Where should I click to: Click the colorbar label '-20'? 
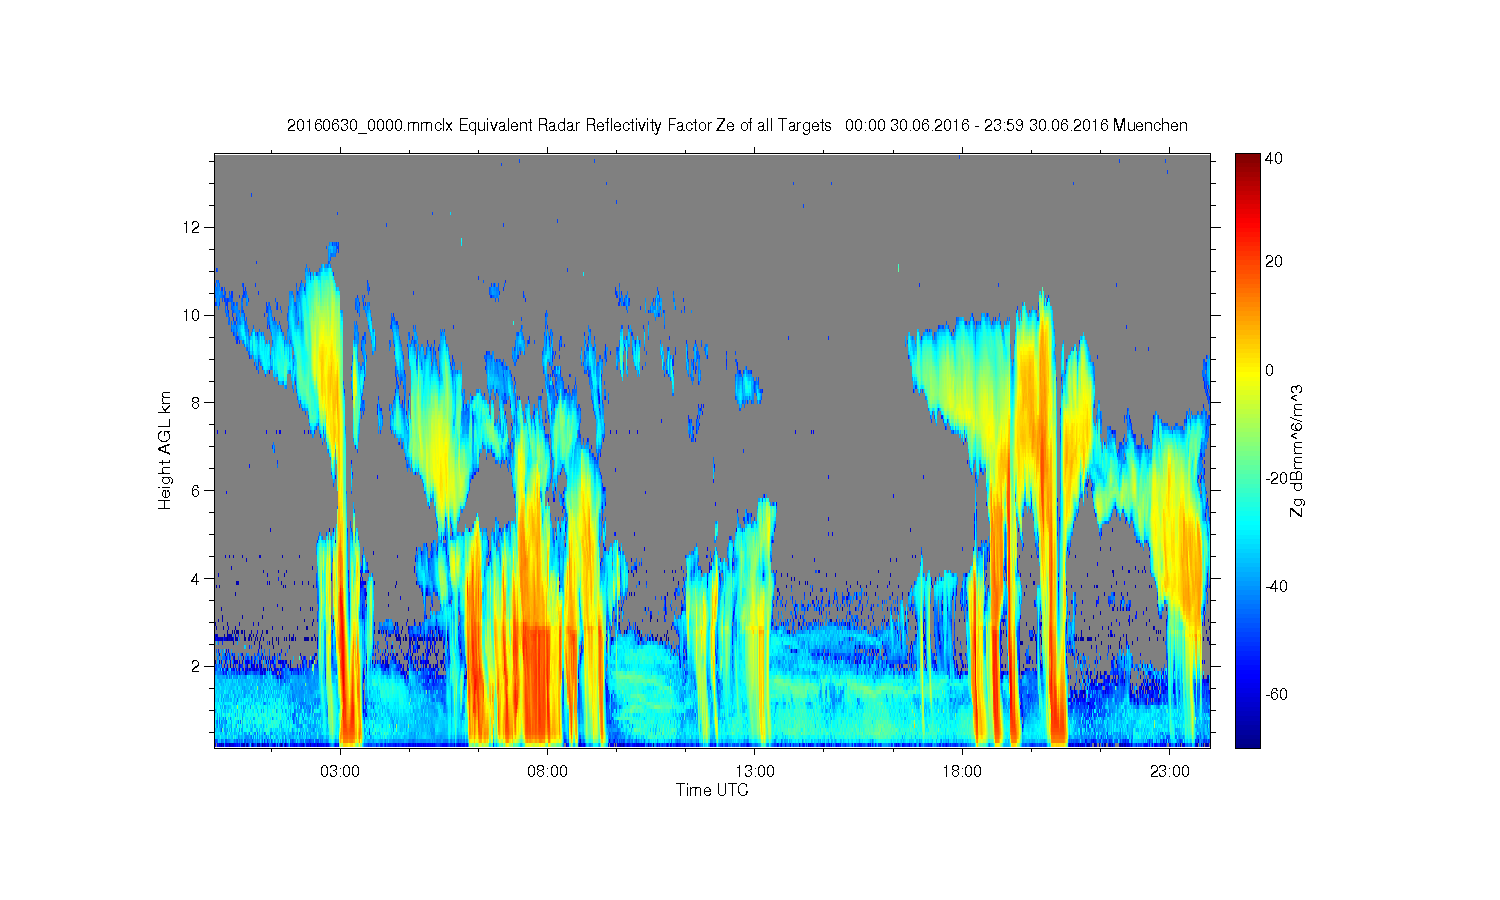[x=1276, y=478]
